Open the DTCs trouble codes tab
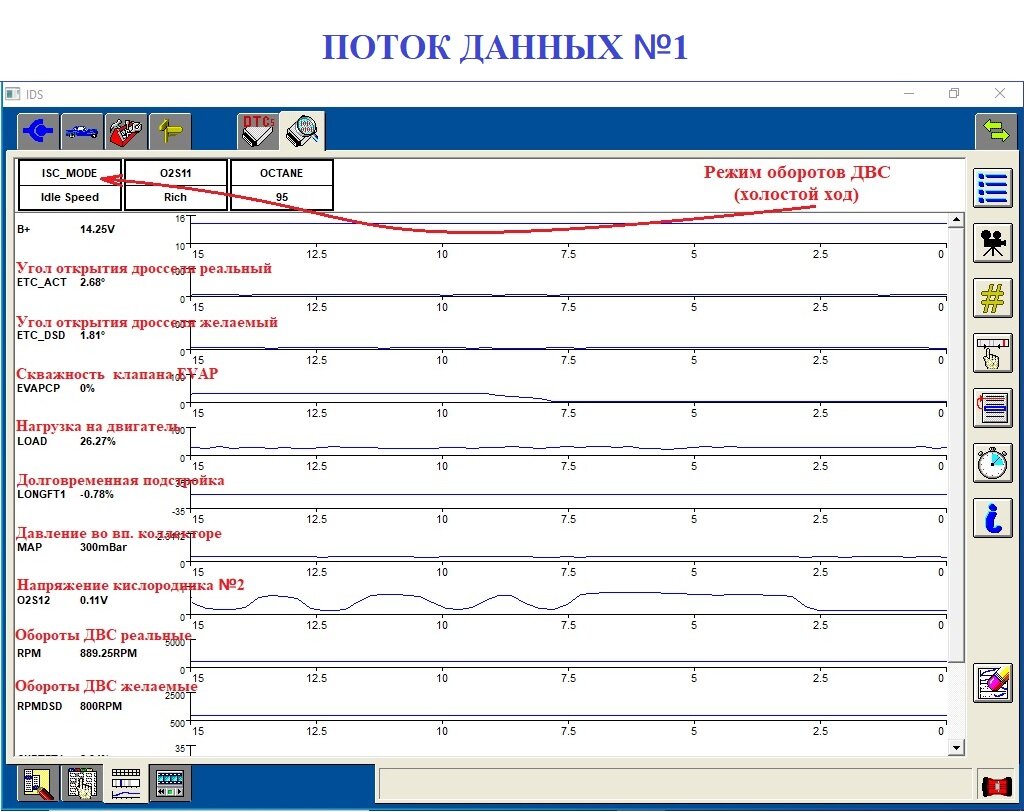This screenshot has height=812, width=1024. coord(258,131)
